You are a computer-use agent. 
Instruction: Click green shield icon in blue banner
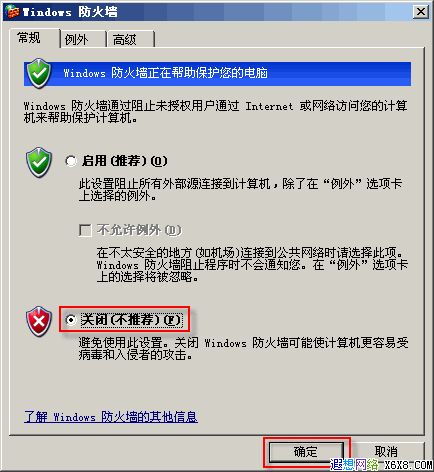(39, 73)
